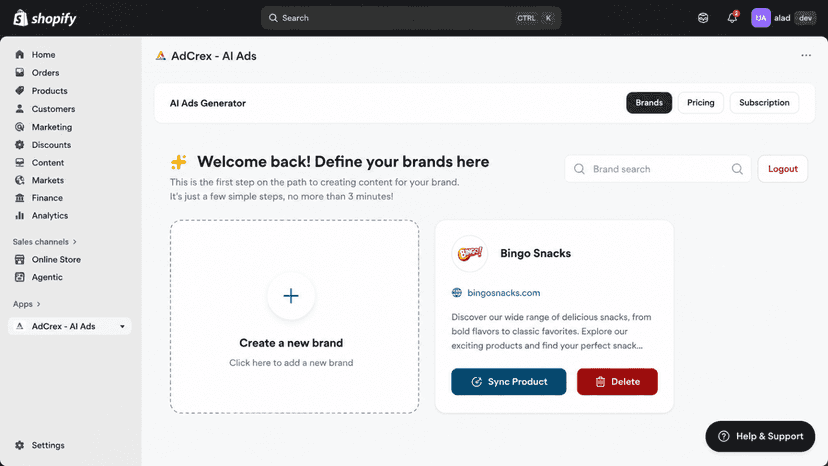Click the Sync Product button
Screen dimensions: 828x466
[x=509, y=381]
